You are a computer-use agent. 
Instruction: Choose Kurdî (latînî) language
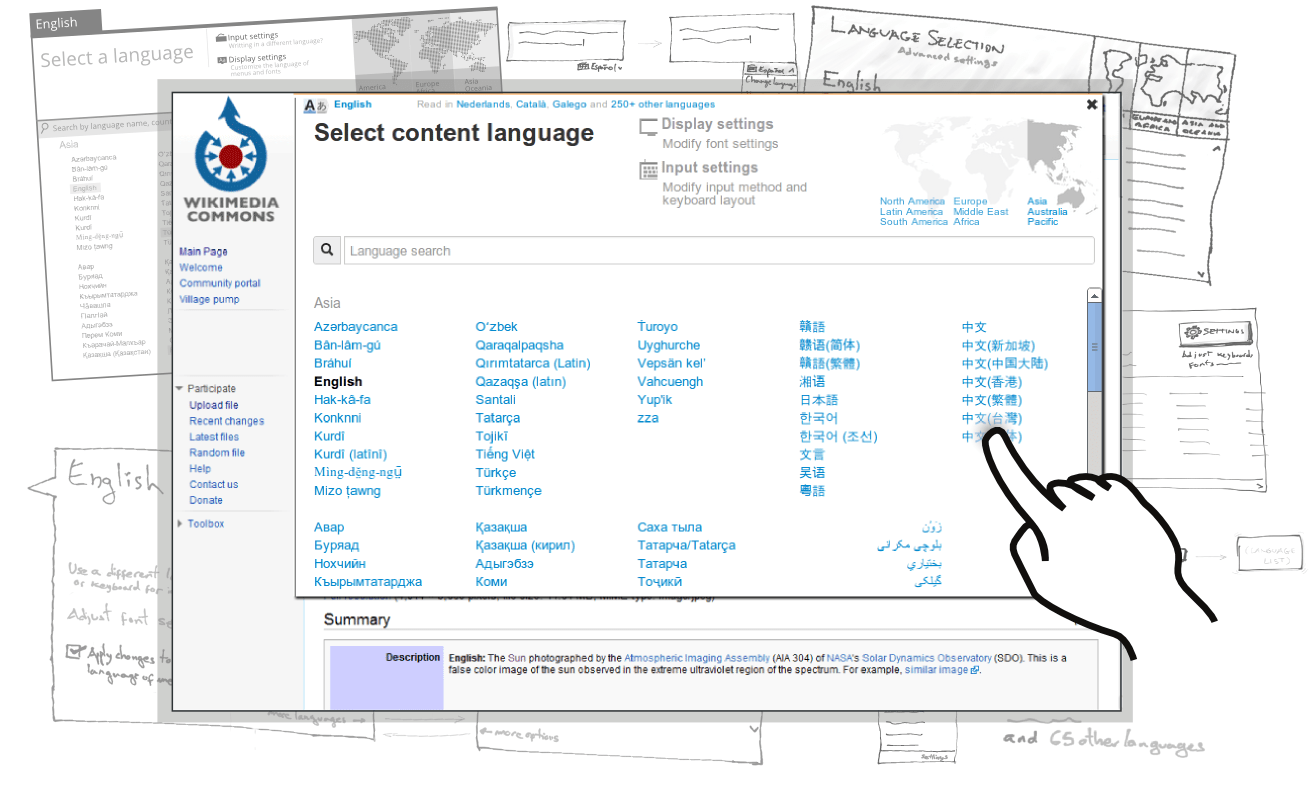(350, 454)
